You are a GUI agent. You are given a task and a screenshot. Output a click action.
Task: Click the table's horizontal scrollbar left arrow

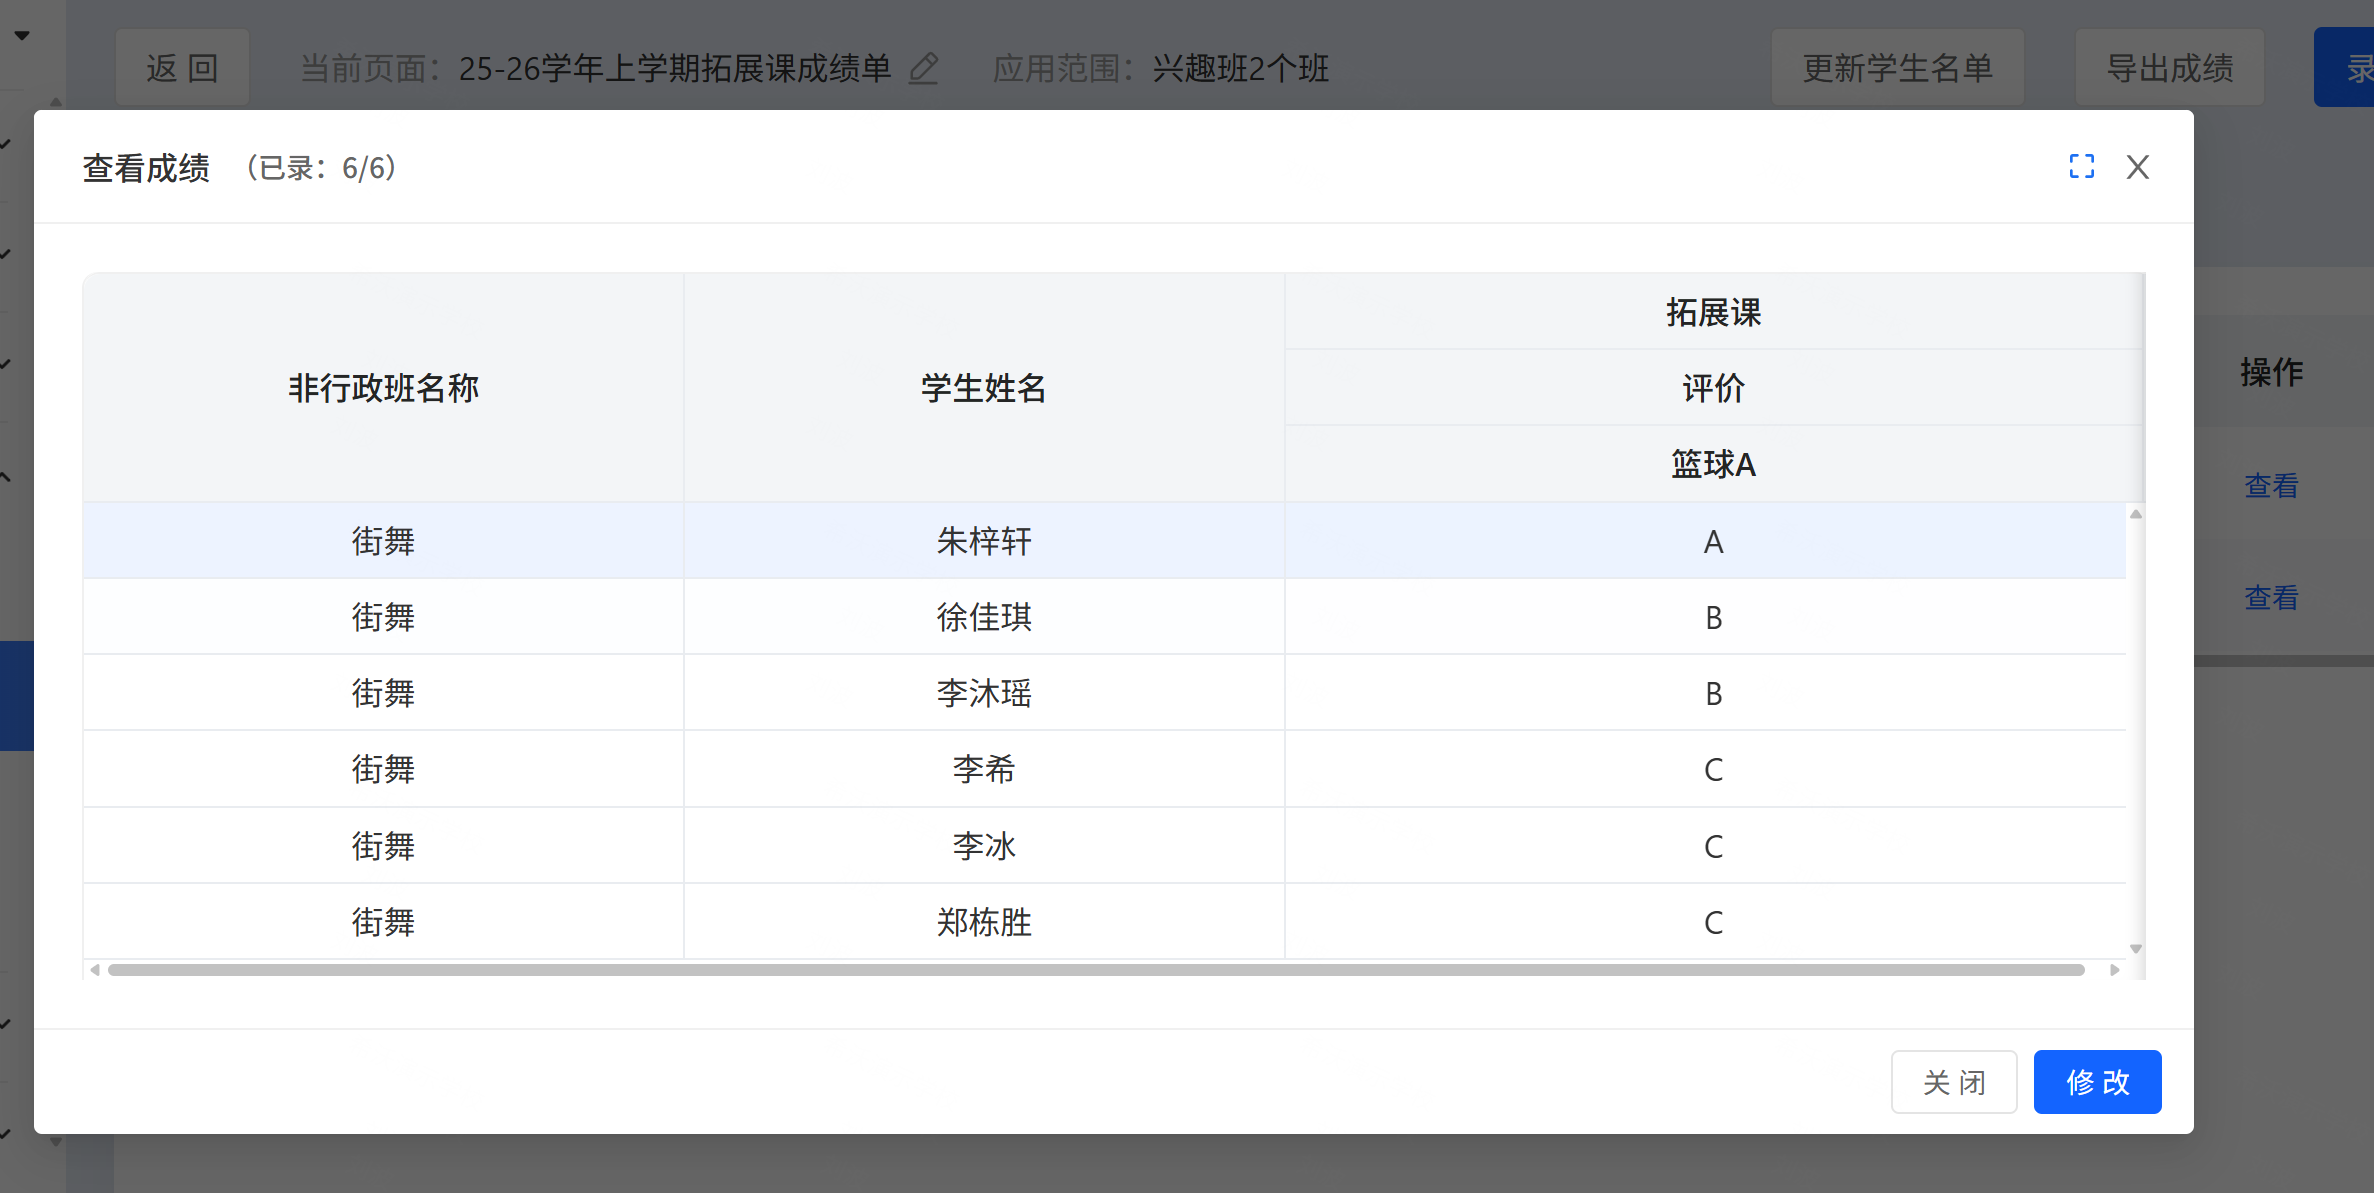(95, 970)
